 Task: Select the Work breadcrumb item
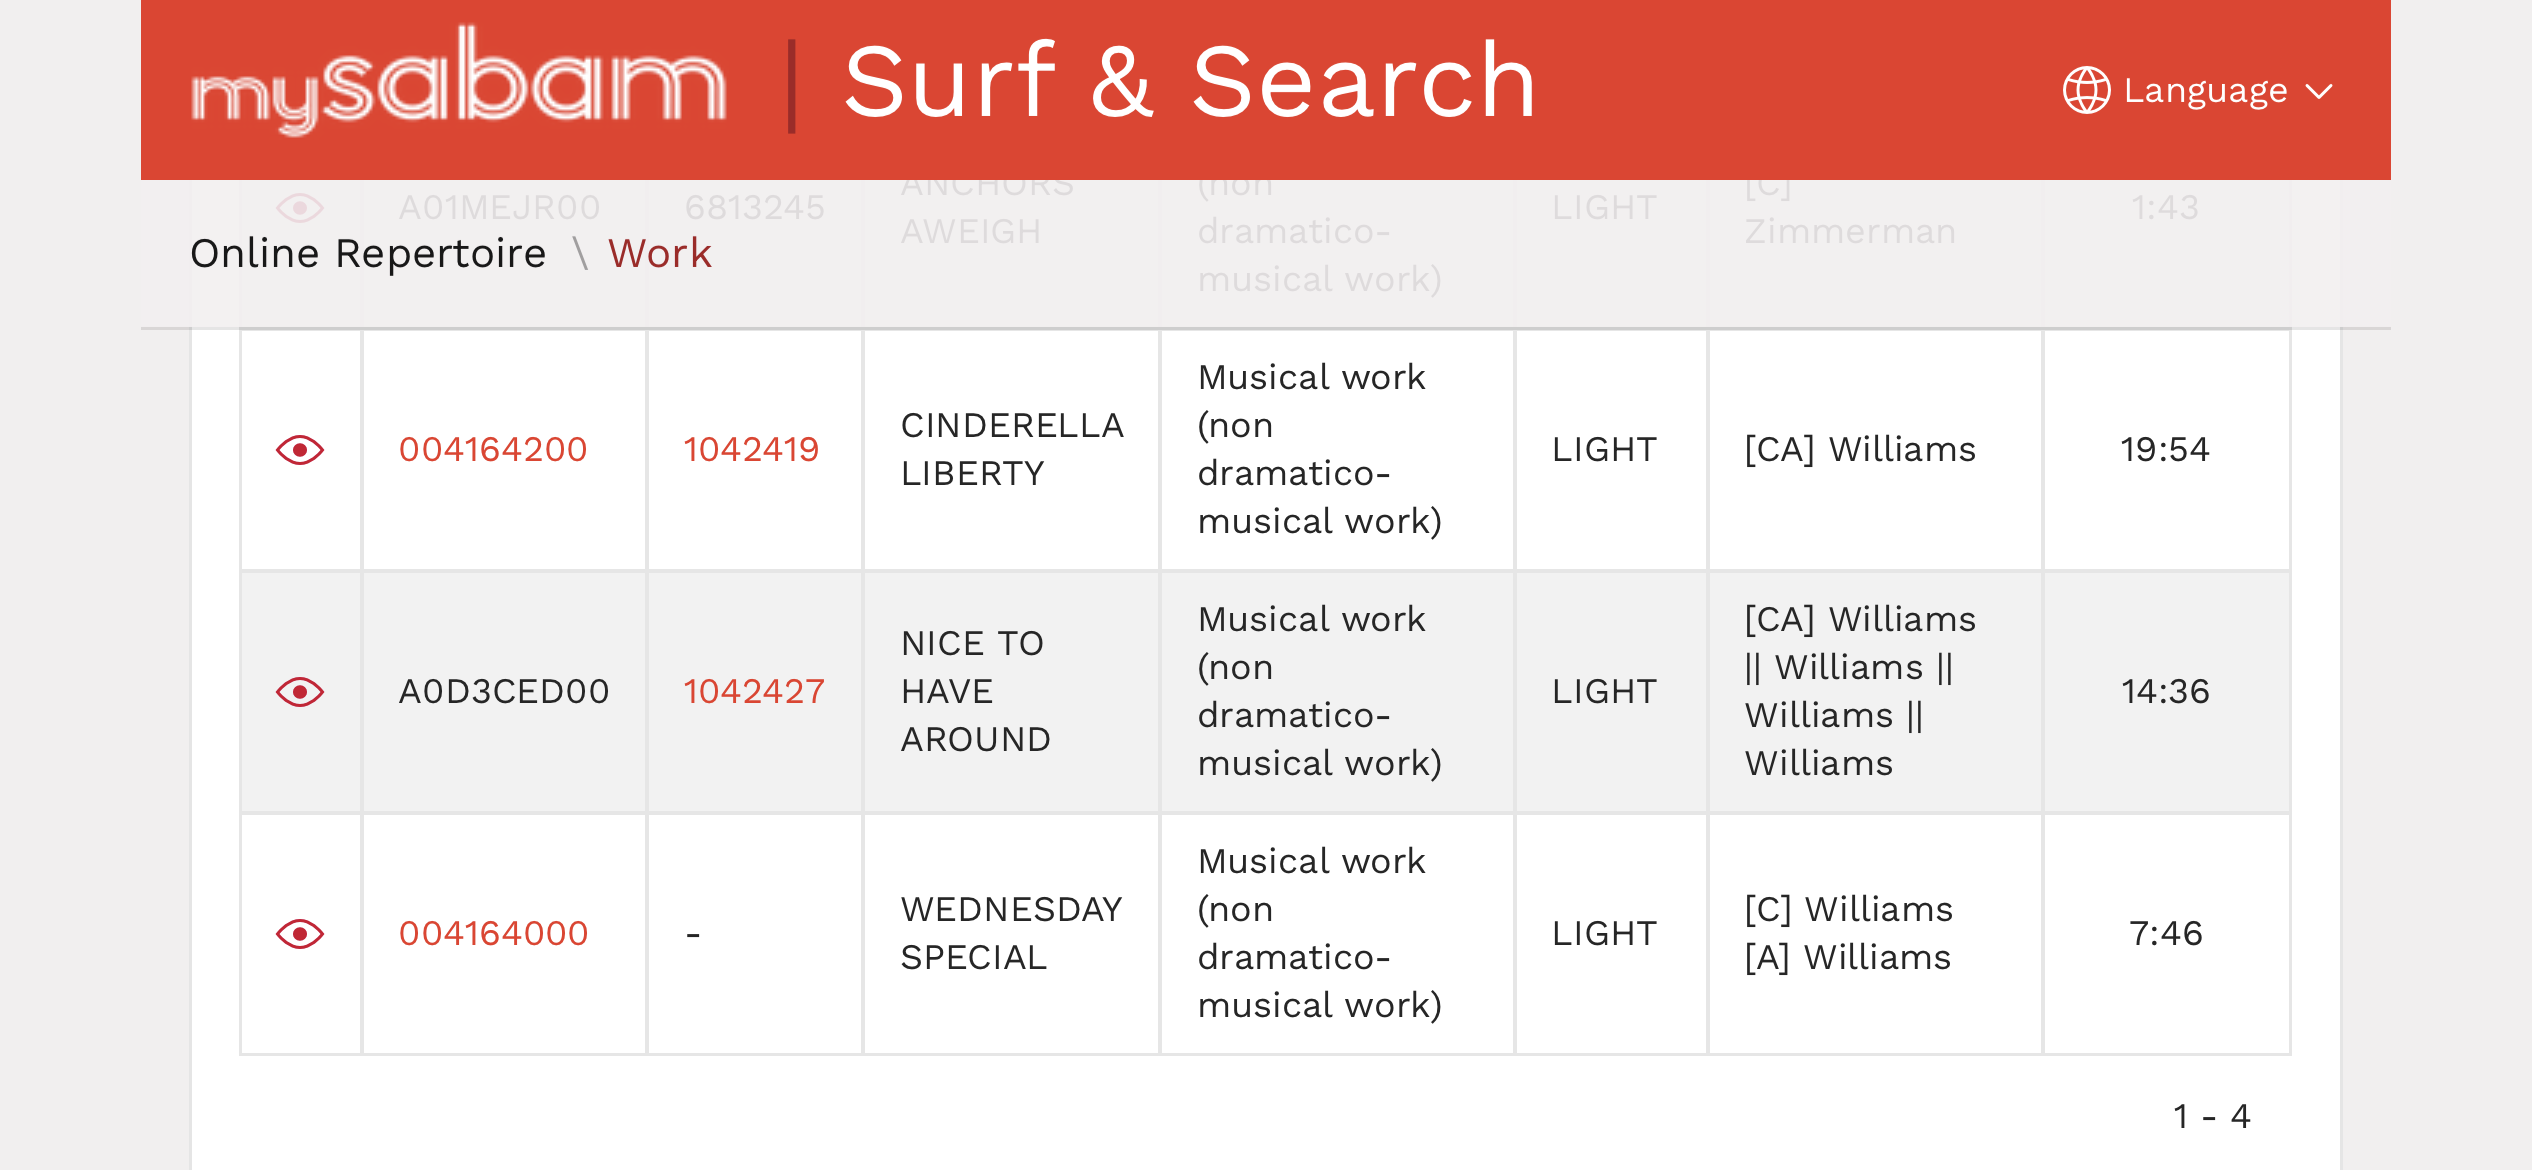[660, 254]
